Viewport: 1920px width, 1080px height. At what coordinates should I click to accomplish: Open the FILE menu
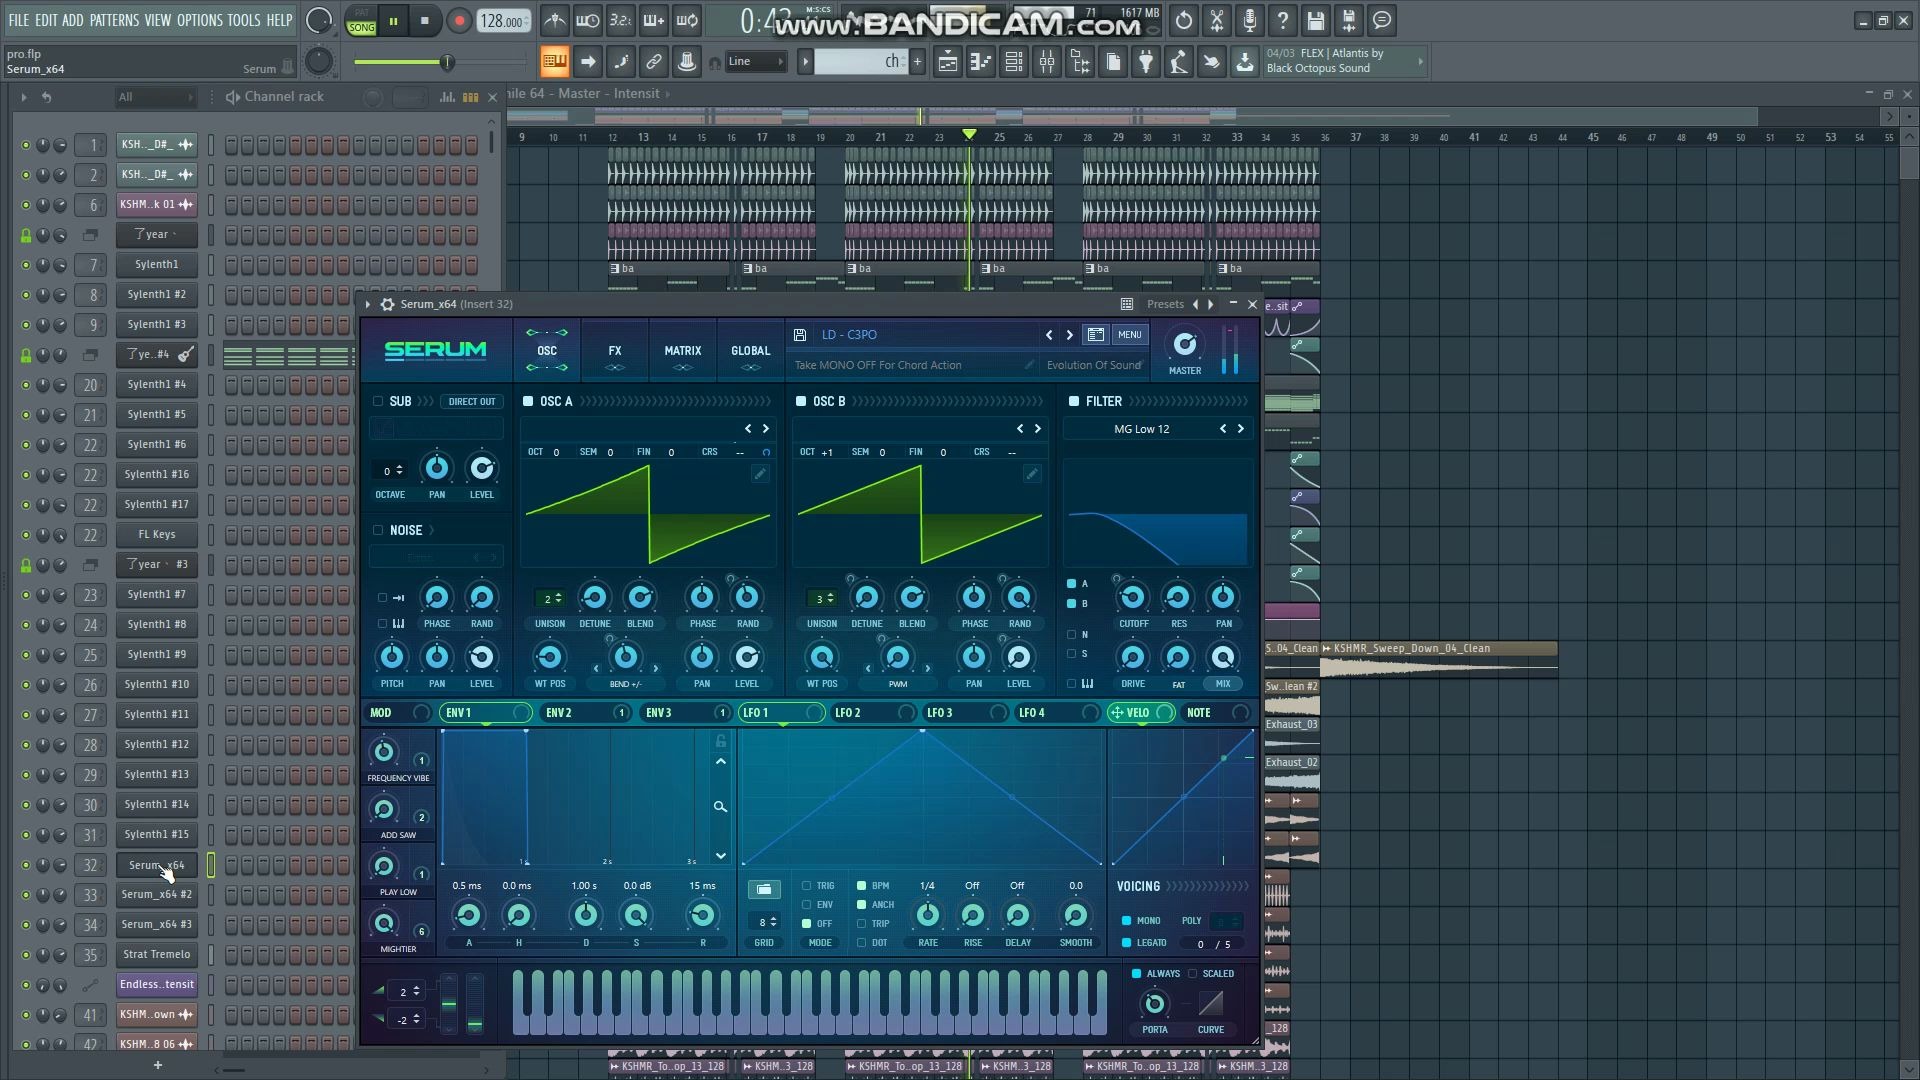(19, 20)
